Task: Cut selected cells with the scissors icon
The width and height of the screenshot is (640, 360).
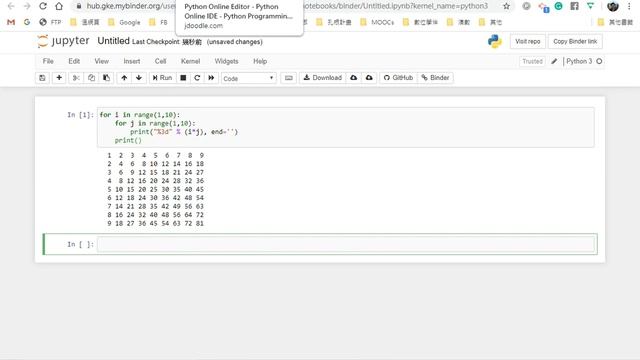Action: click(x=76, y=78)
